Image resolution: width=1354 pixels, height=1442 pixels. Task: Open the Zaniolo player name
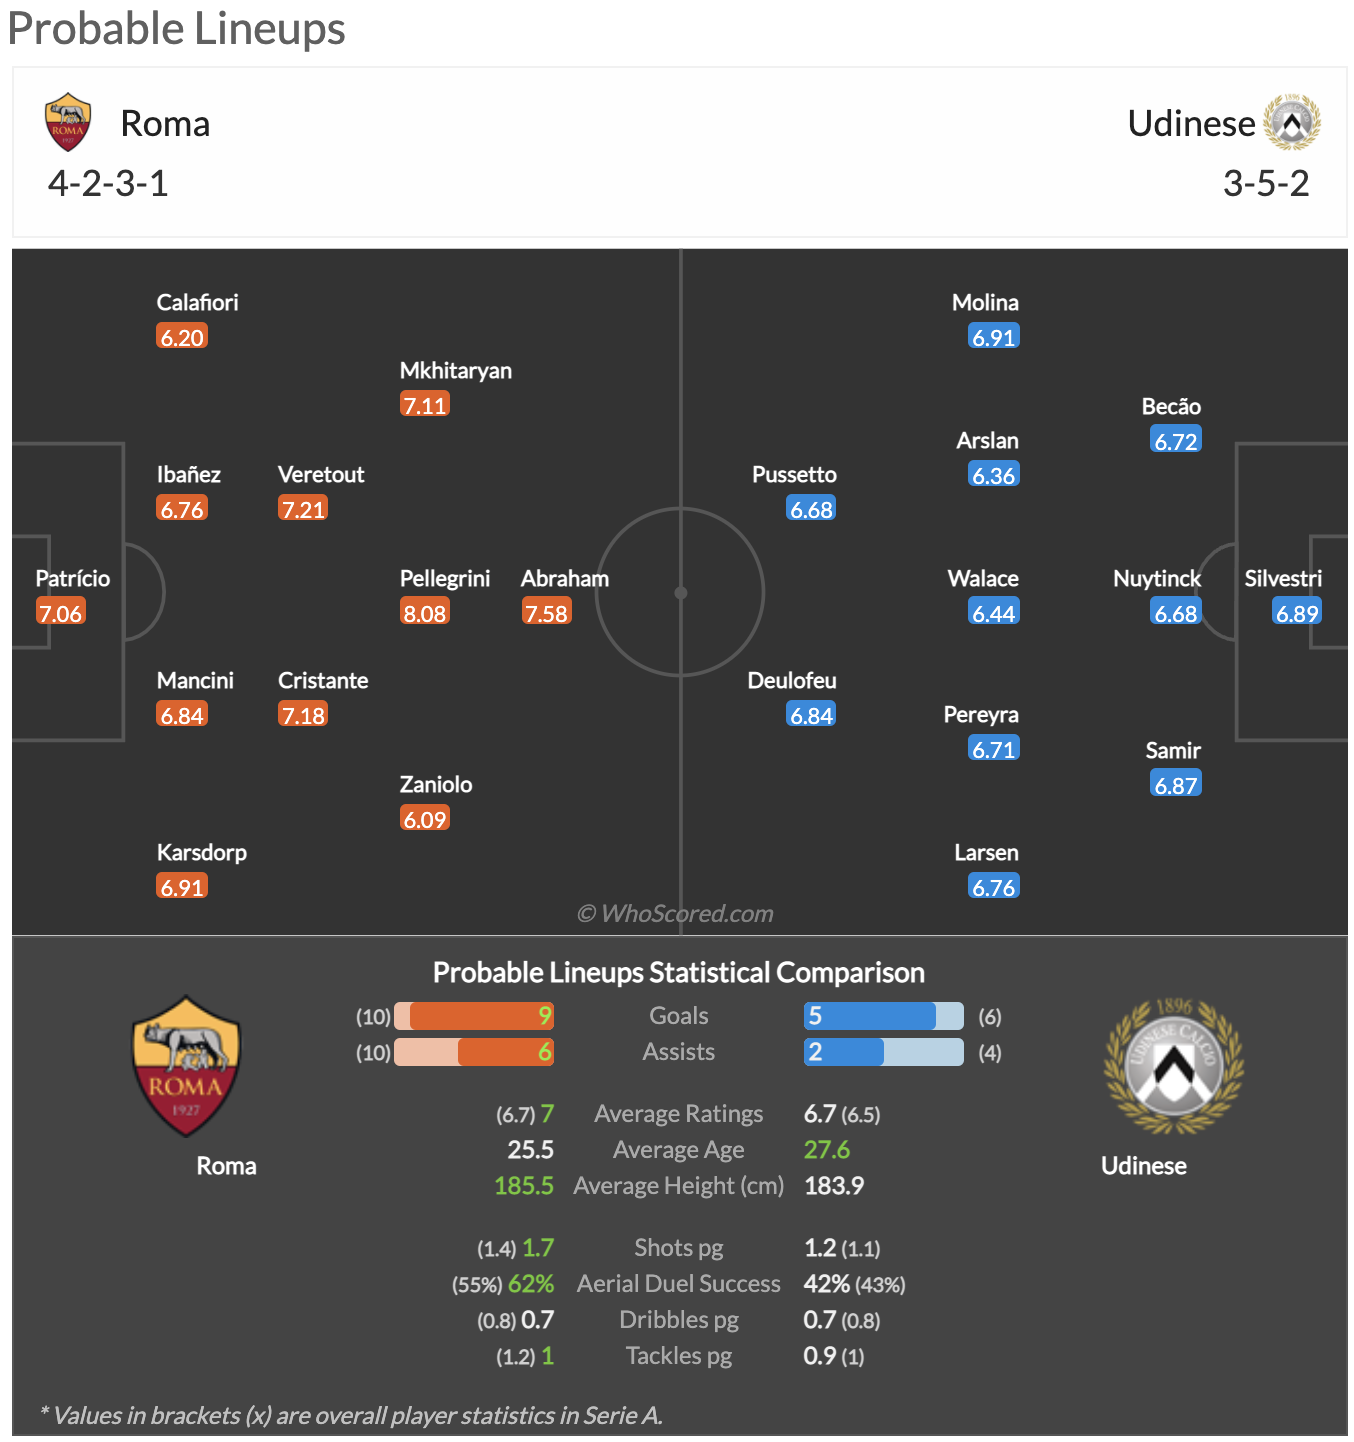pos(436,785)
